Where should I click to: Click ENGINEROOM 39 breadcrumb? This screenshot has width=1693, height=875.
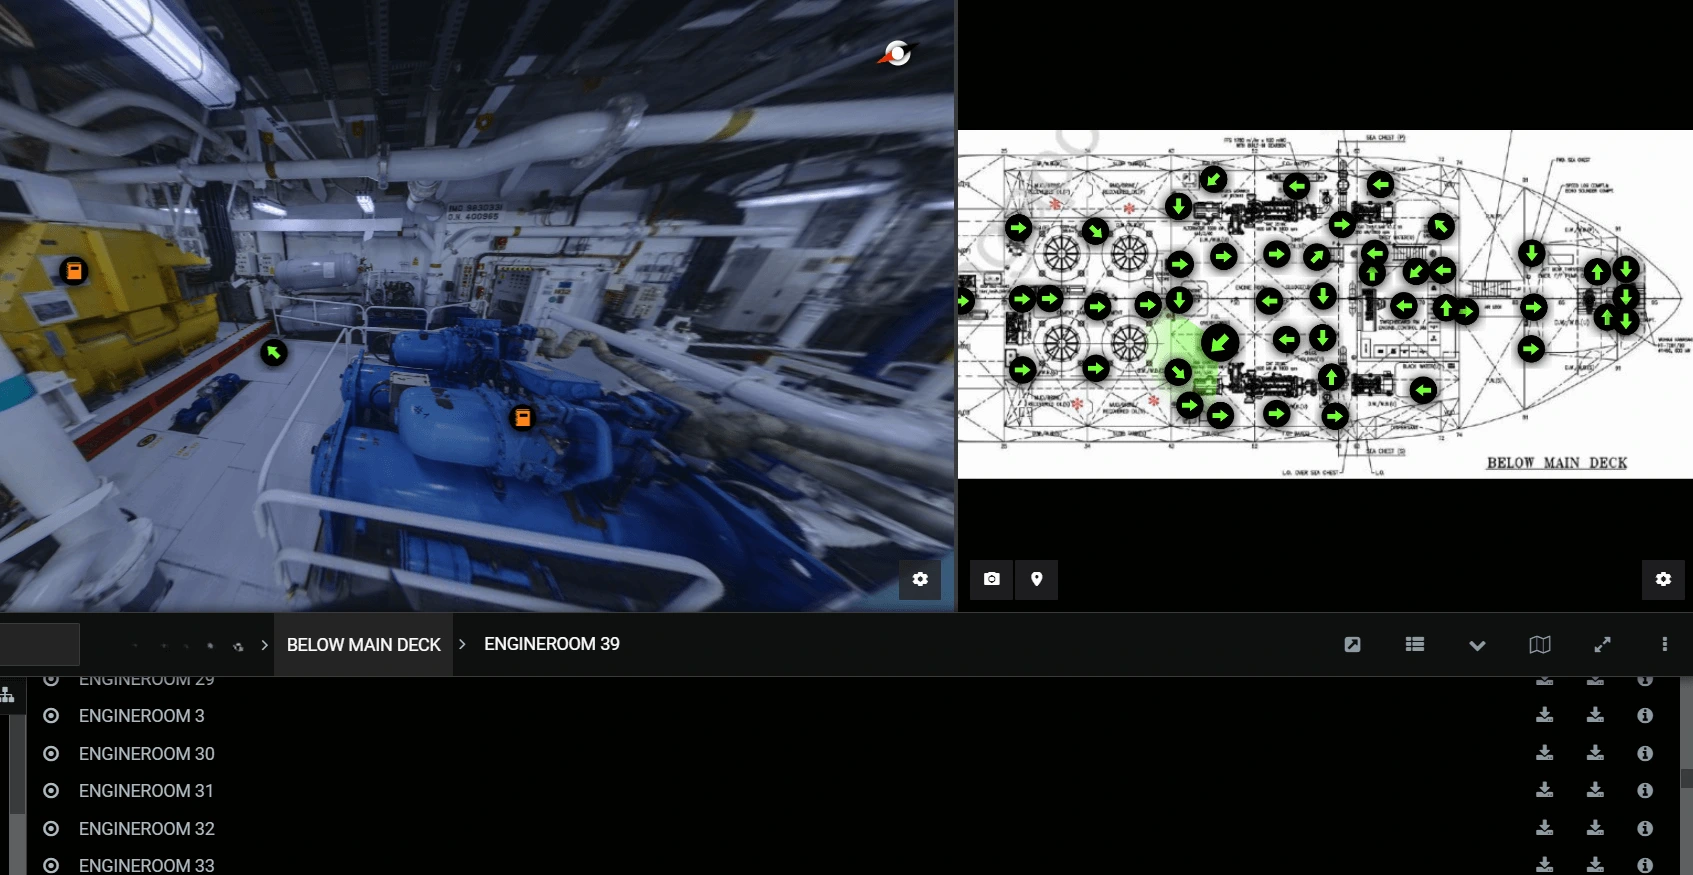[552, 644]
